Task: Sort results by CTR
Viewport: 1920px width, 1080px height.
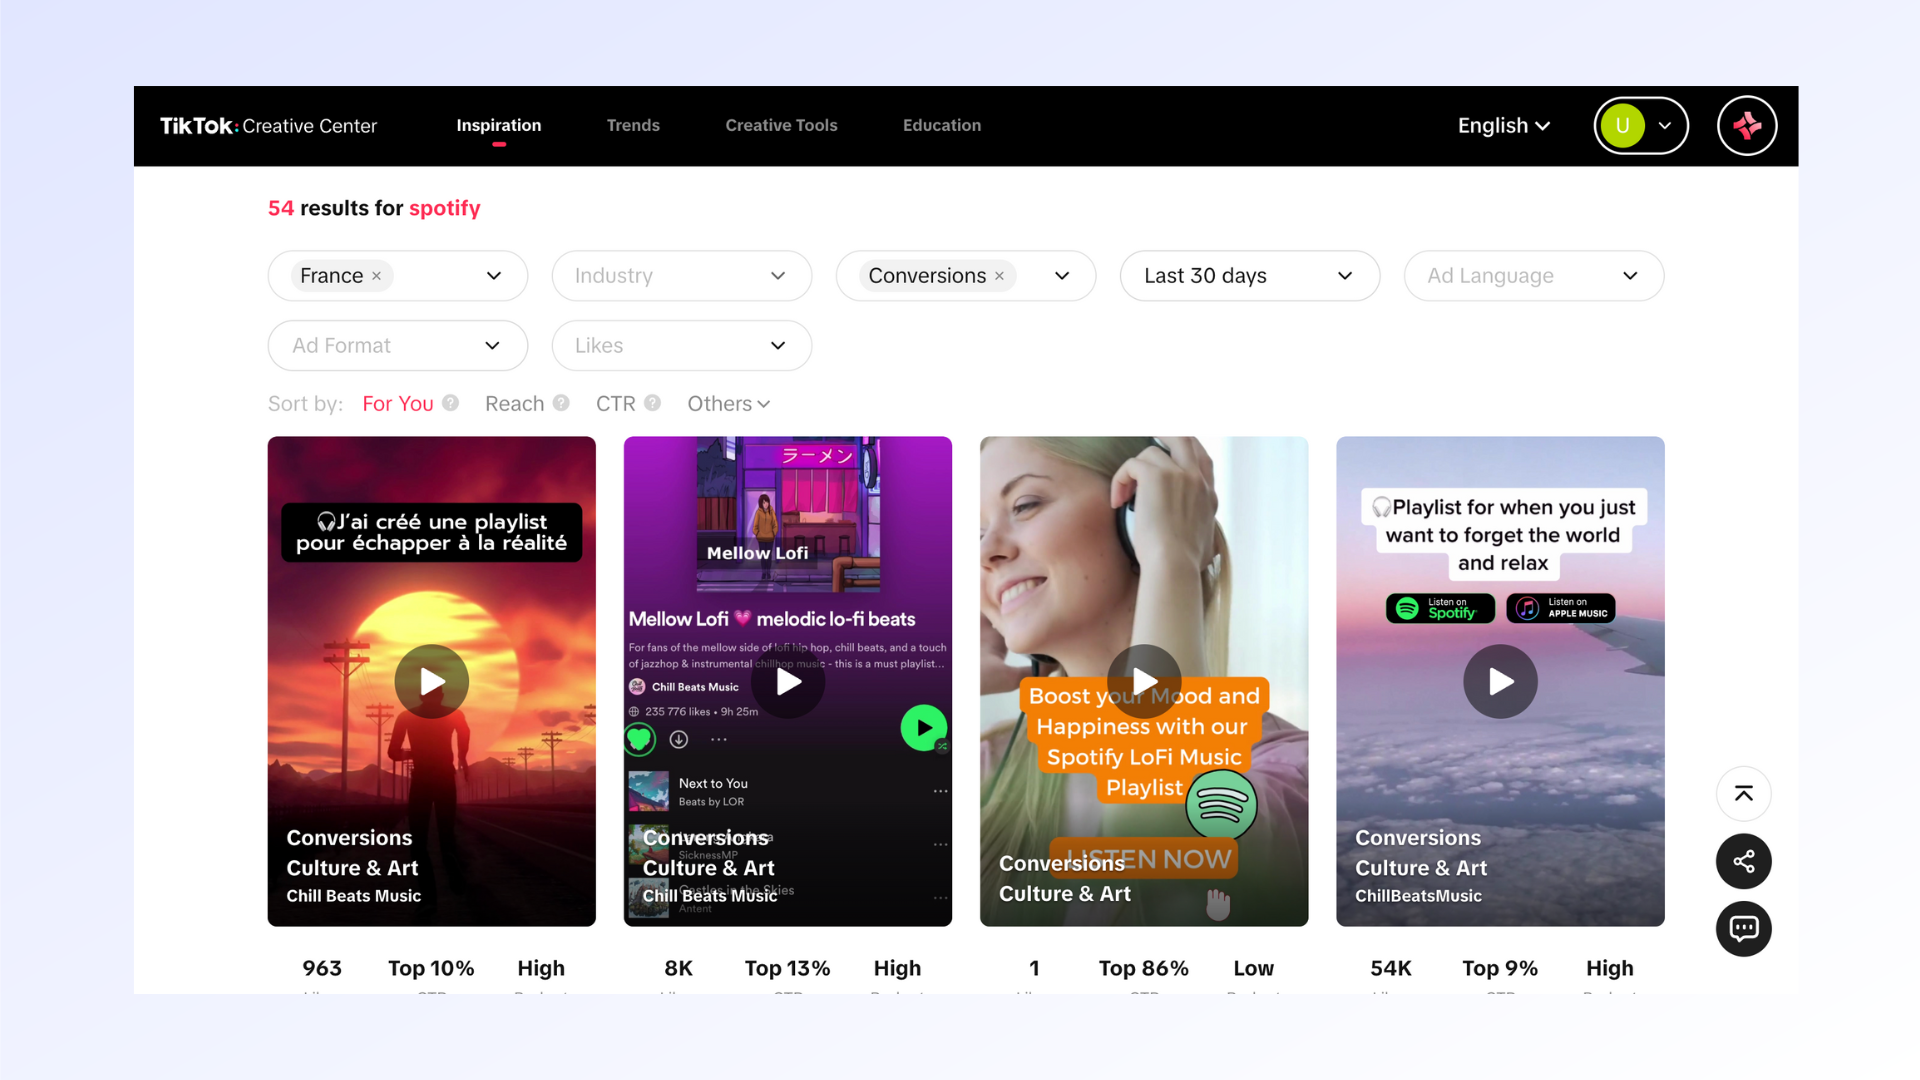Action: (x=616, y=404)
